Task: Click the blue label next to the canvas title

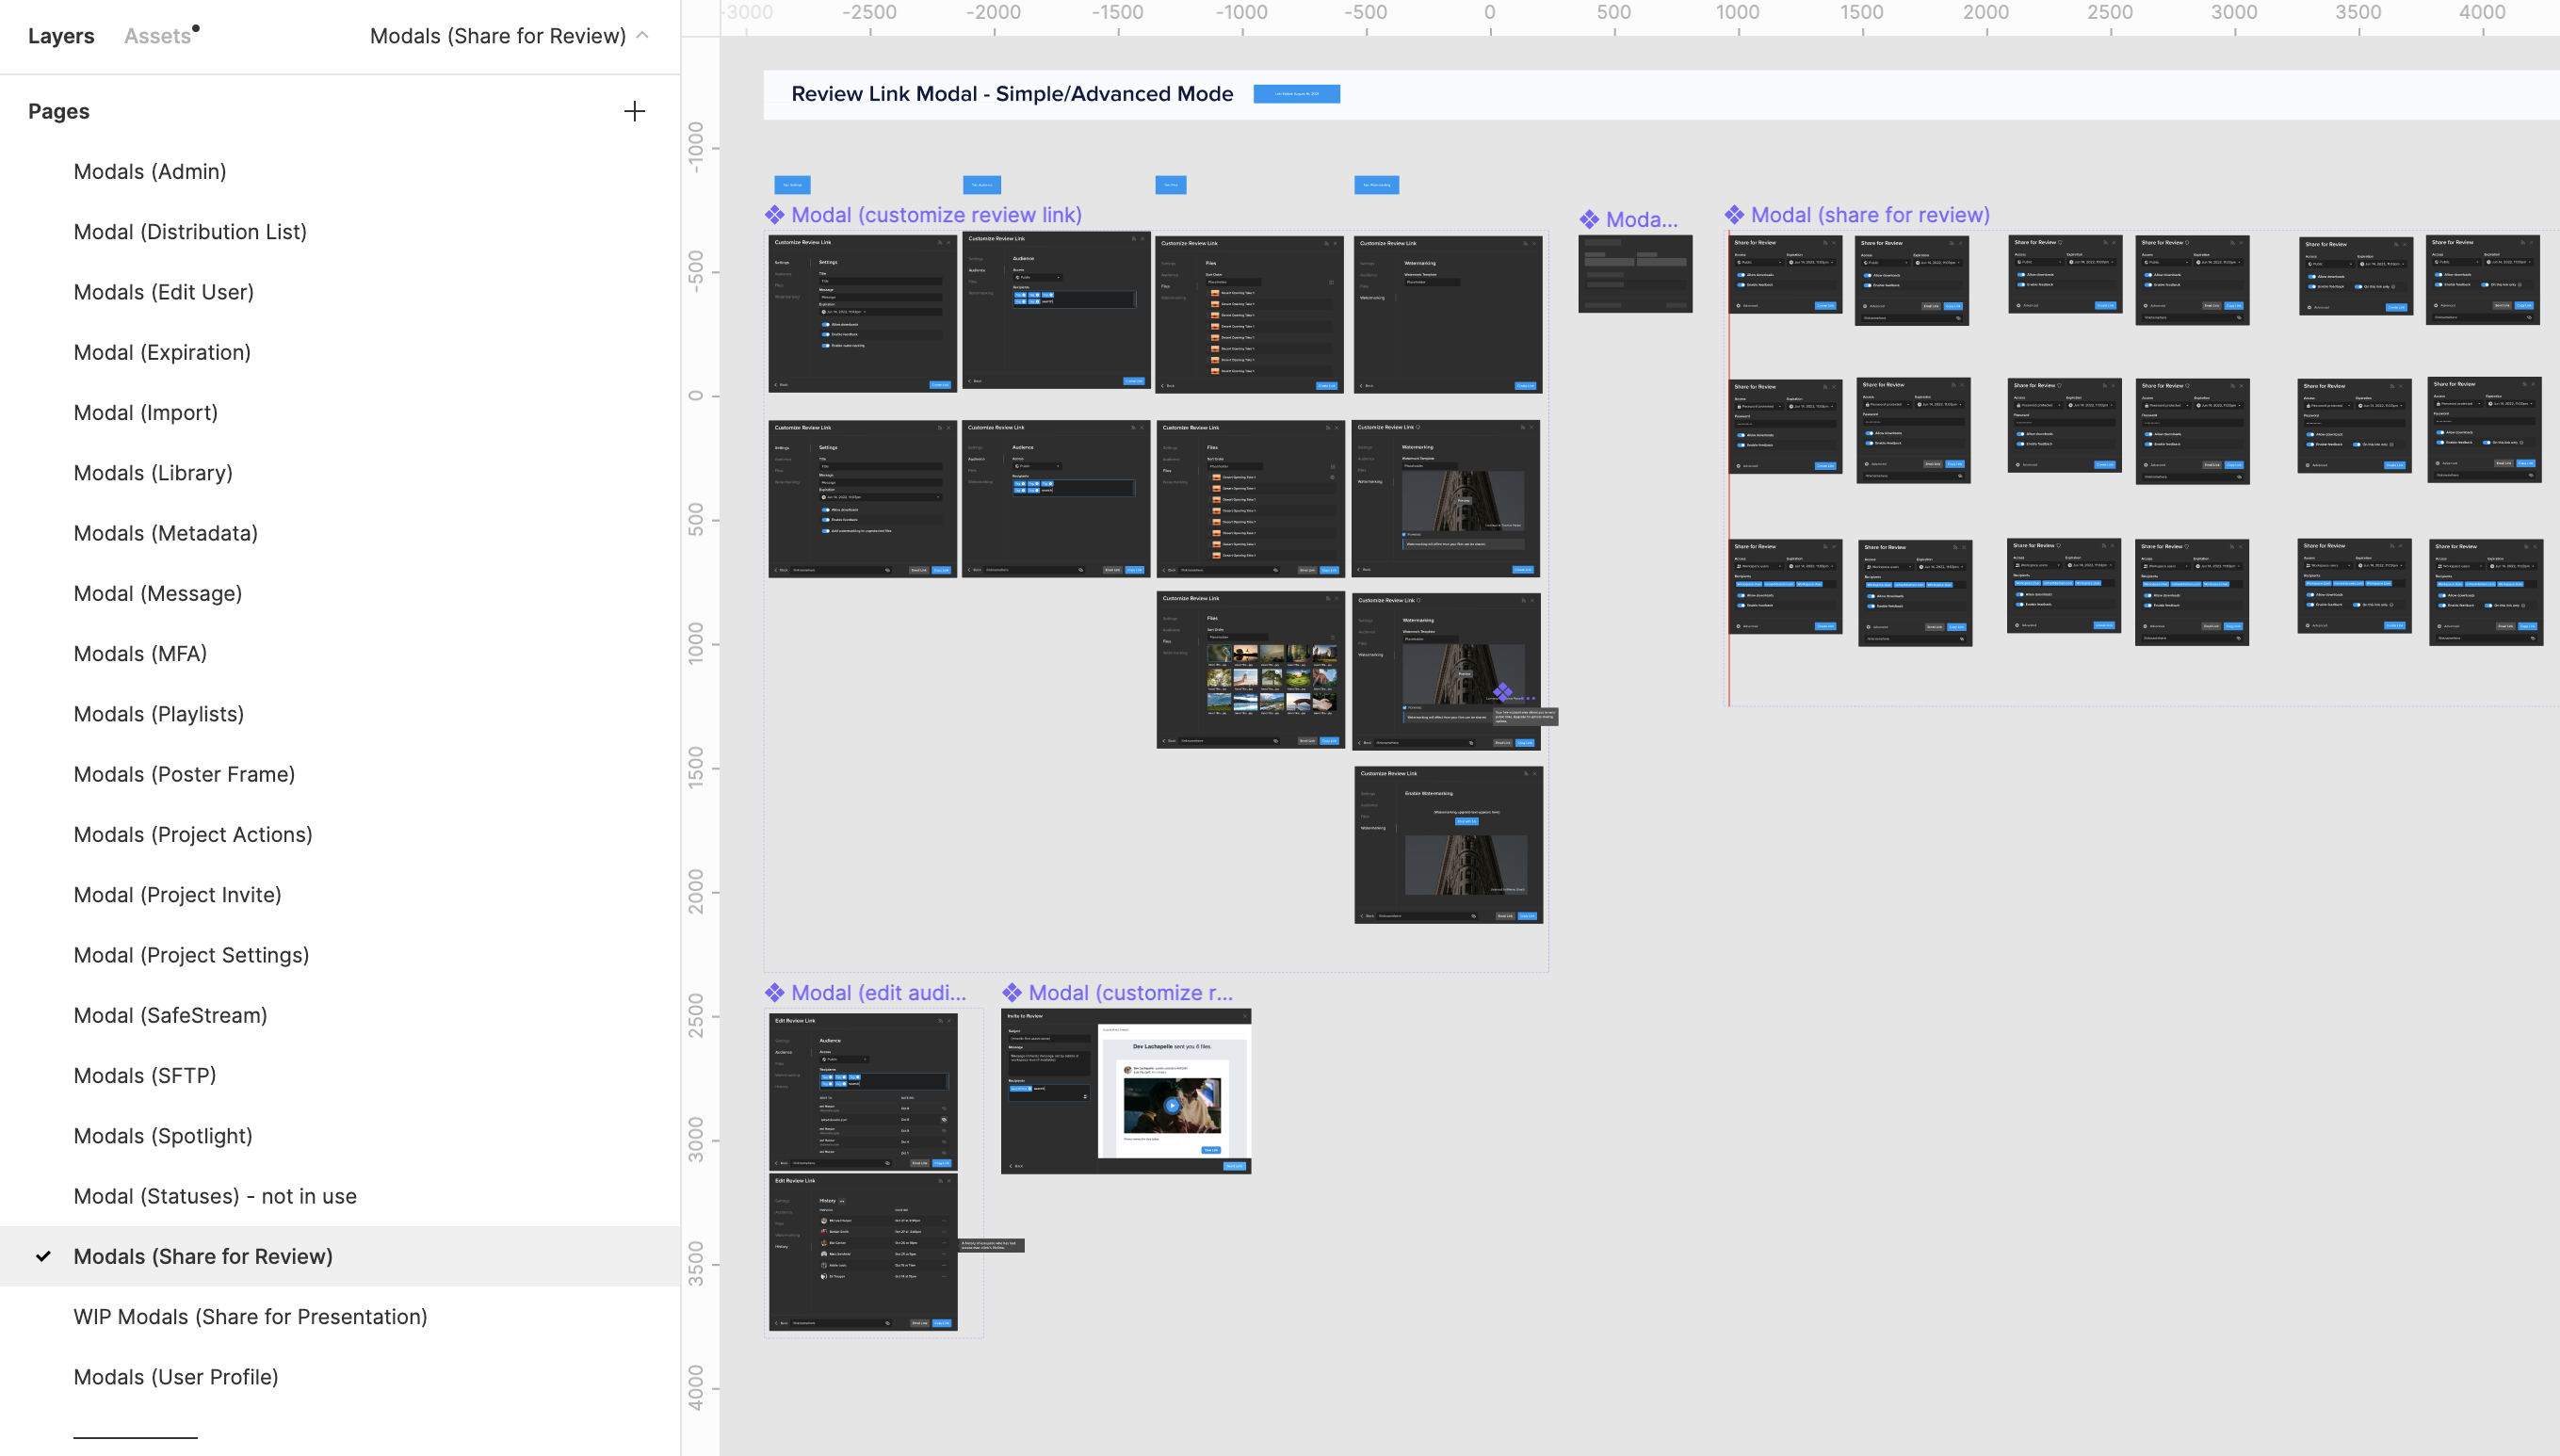Action: [x=1296, y=94]
